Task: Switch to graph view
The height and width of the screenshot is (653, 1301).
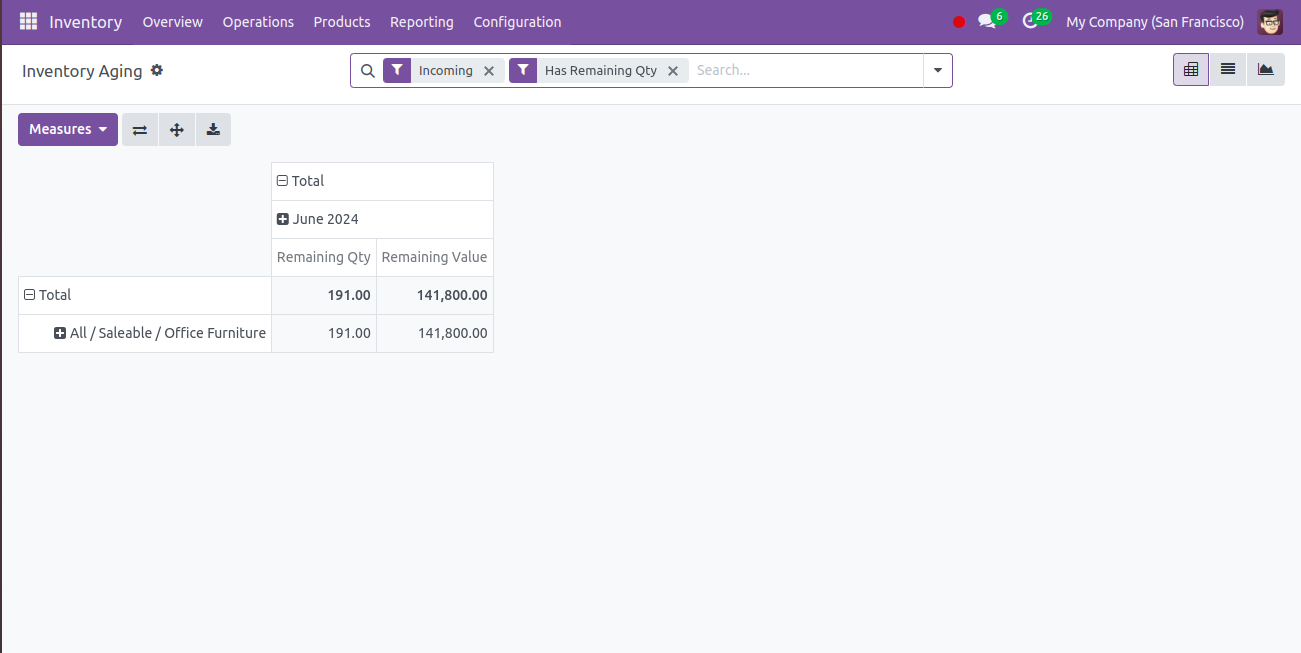Action: 1266,70
